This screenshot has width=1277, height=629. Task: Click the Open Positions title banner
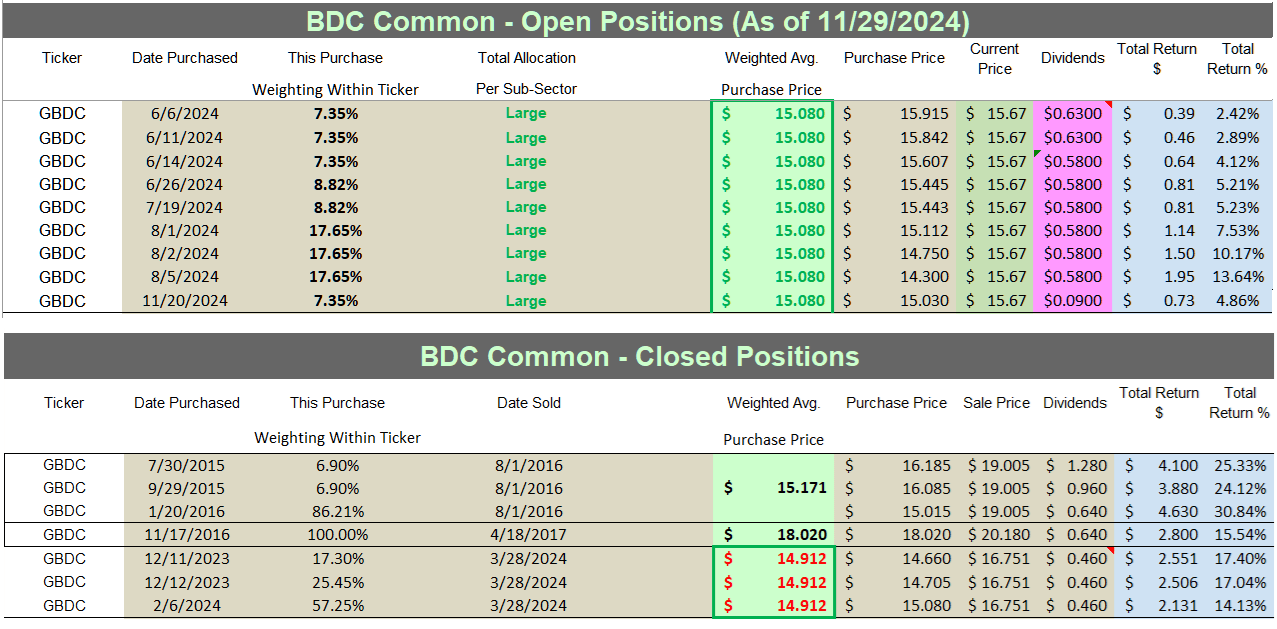(x=638, y=21)
